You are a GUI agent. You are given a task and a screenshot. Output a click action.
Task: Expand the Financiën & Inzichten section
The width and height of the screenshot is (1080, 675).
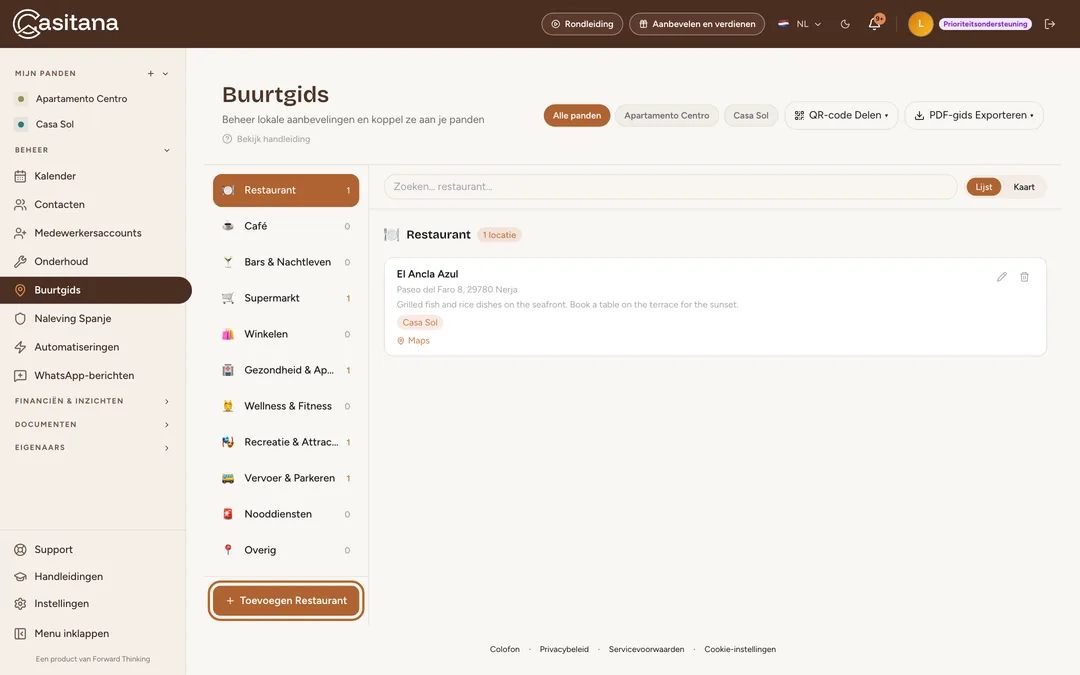(x=92, y=401)
